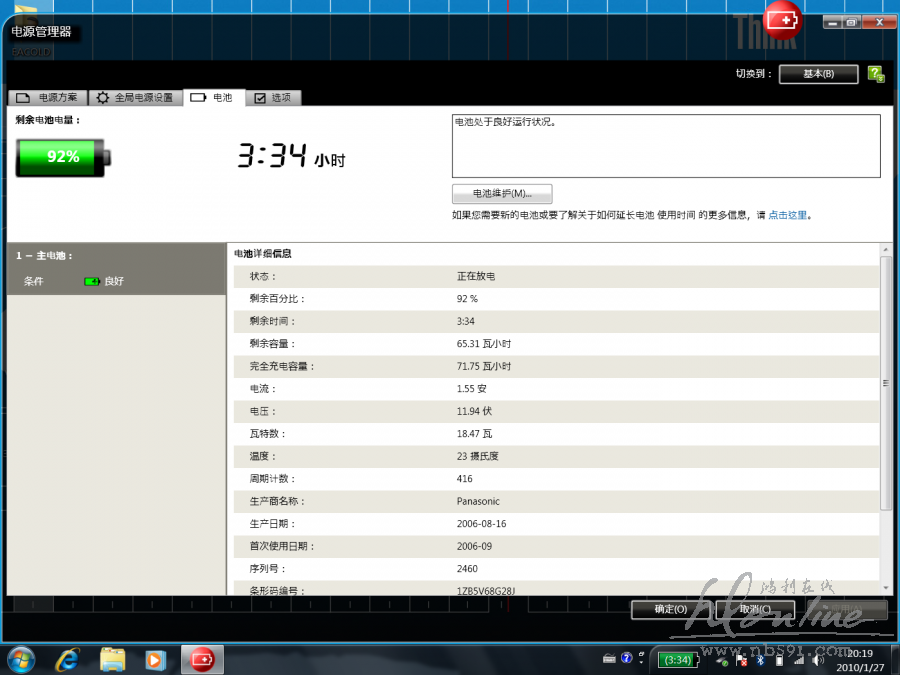
Task: Click the battery details scrollbar down arrow
Action: pos(885,587)
